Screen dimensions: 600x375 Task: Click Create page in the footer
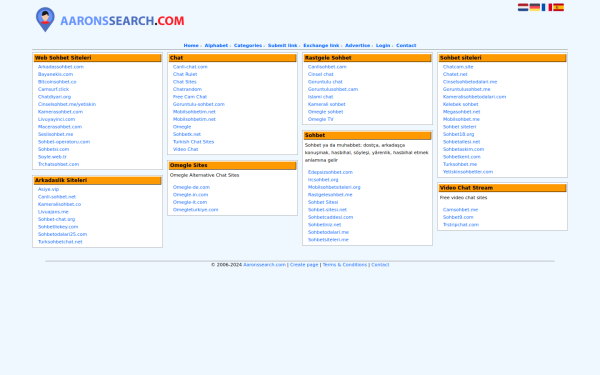(304, 265)
